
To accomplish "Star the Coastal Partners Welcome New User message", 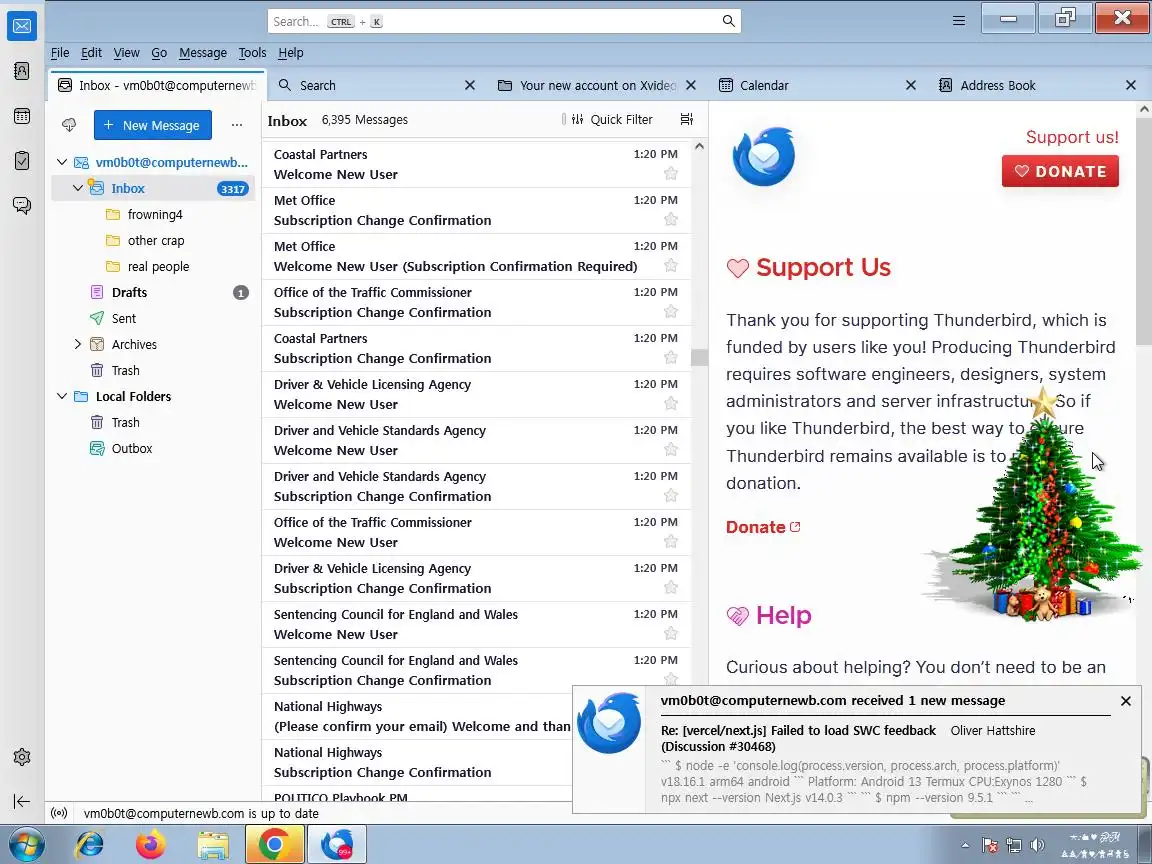I will pyautogui.click(x=671, y=173).
